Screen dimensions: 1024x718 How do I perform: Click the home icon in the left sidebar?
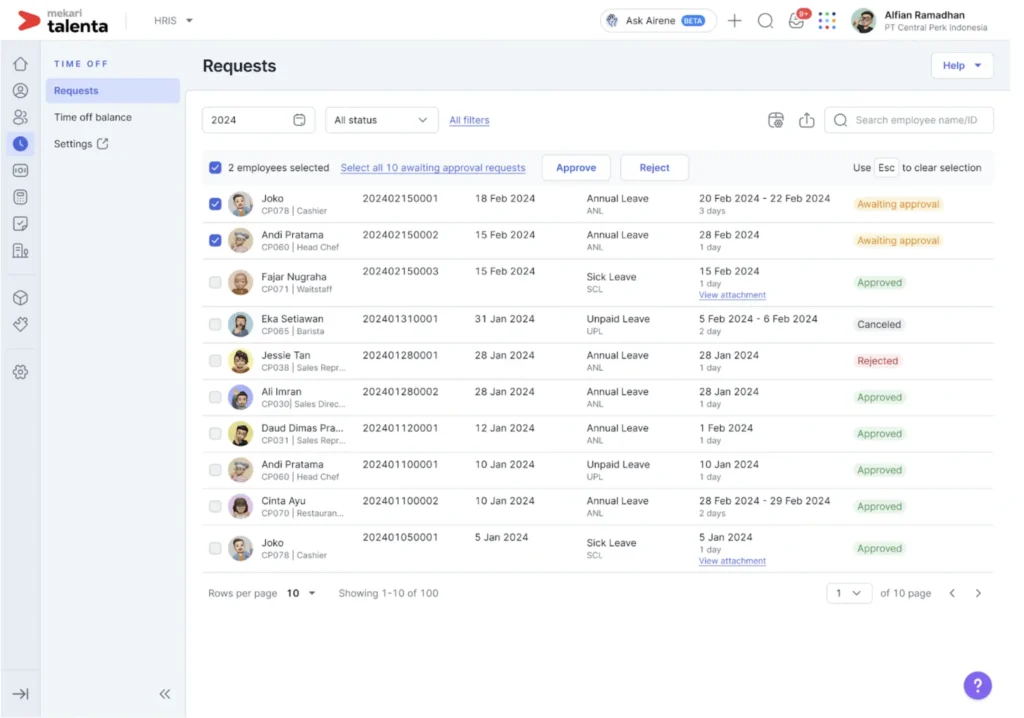(x=20, y=64)
